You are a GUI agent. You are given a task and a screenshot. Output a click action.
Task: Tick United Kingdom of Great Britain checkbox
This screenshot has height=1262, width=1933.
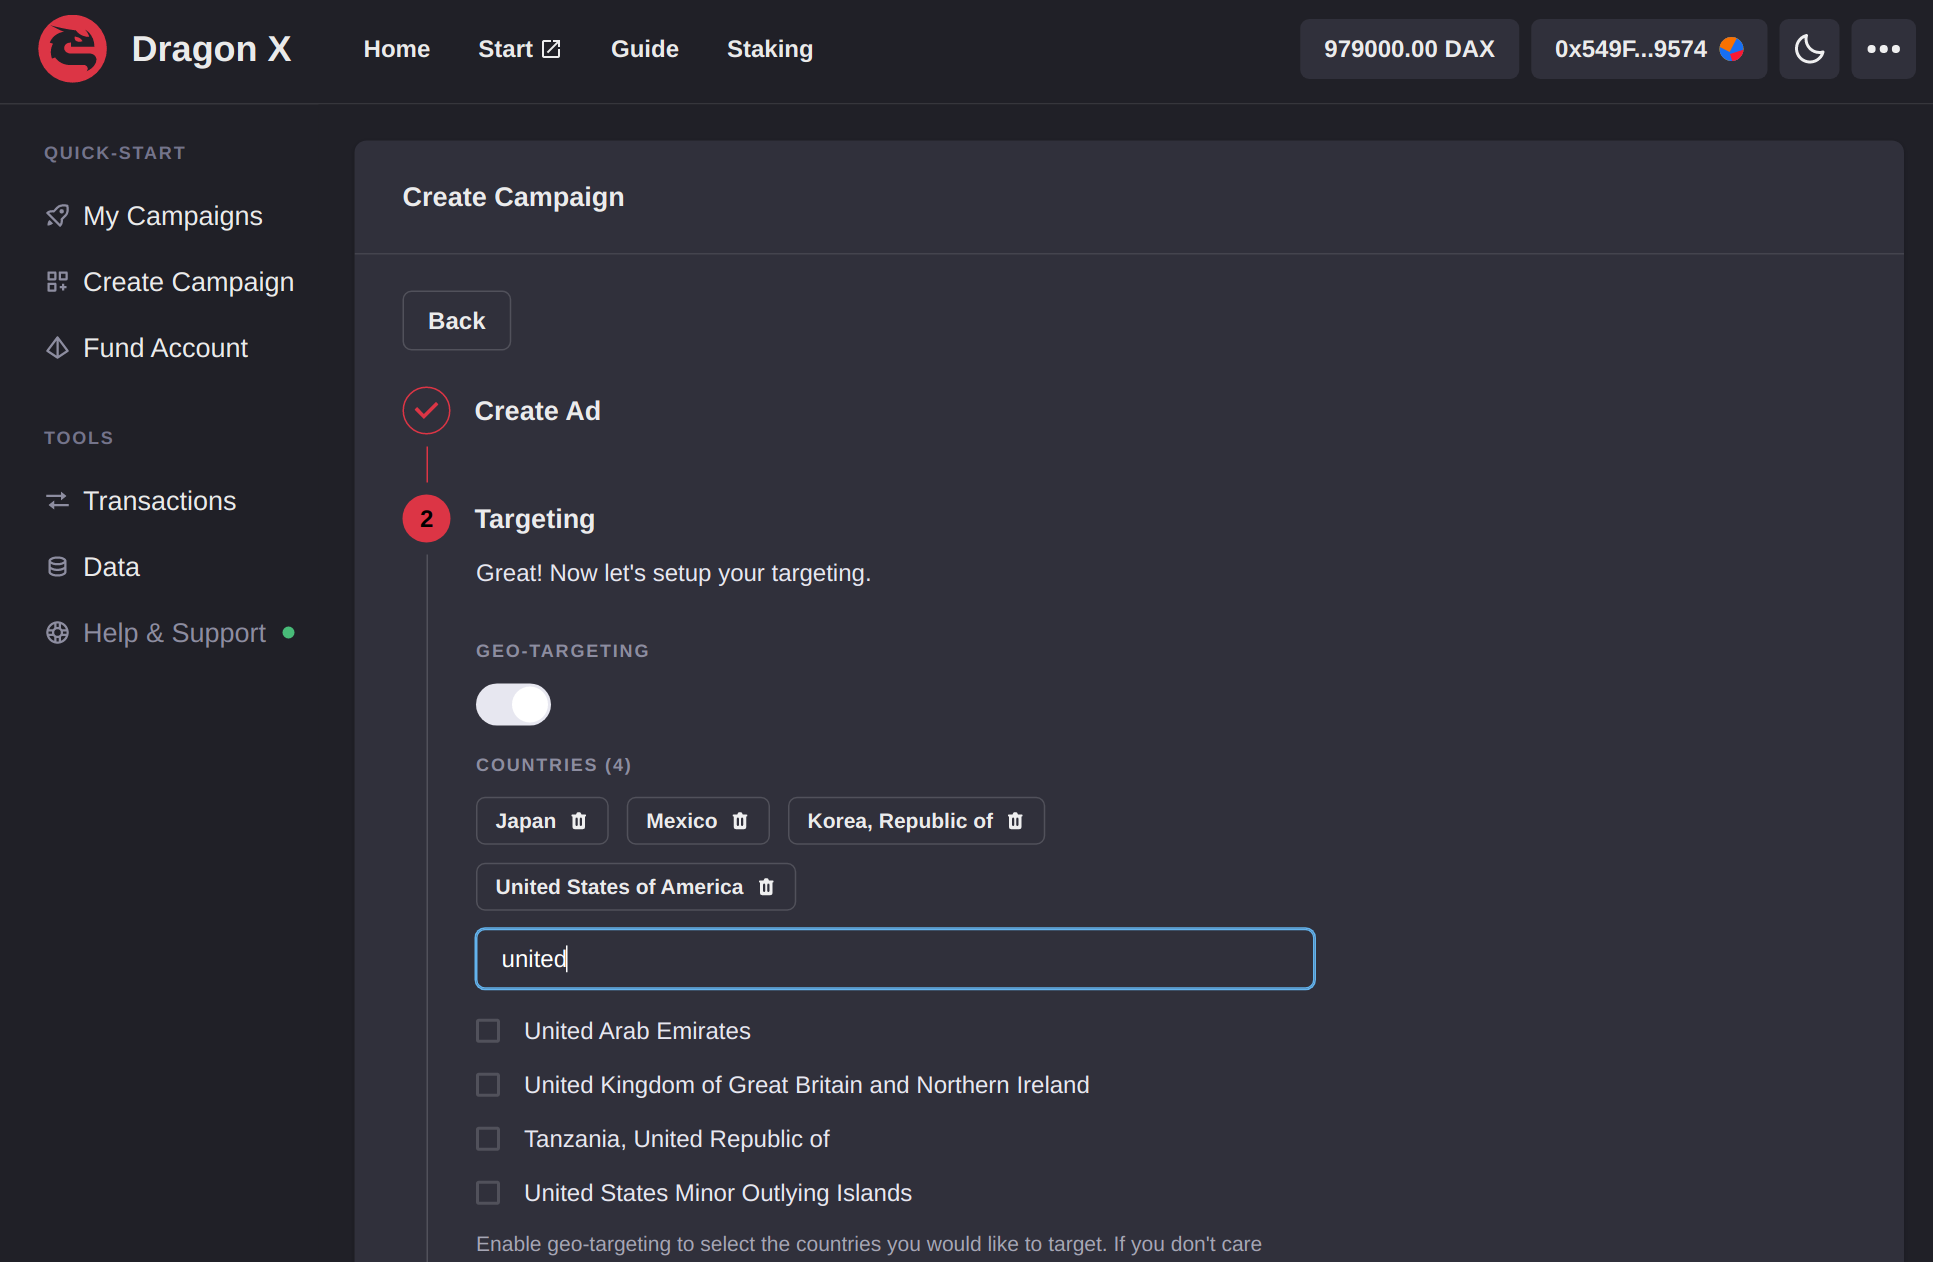pos(488,1085)
